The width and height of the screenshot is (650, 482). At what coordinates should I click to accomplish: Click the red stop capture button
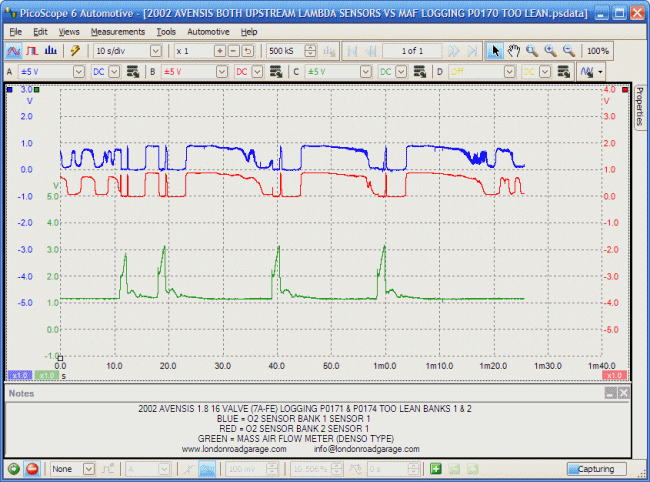click(32, 469)
